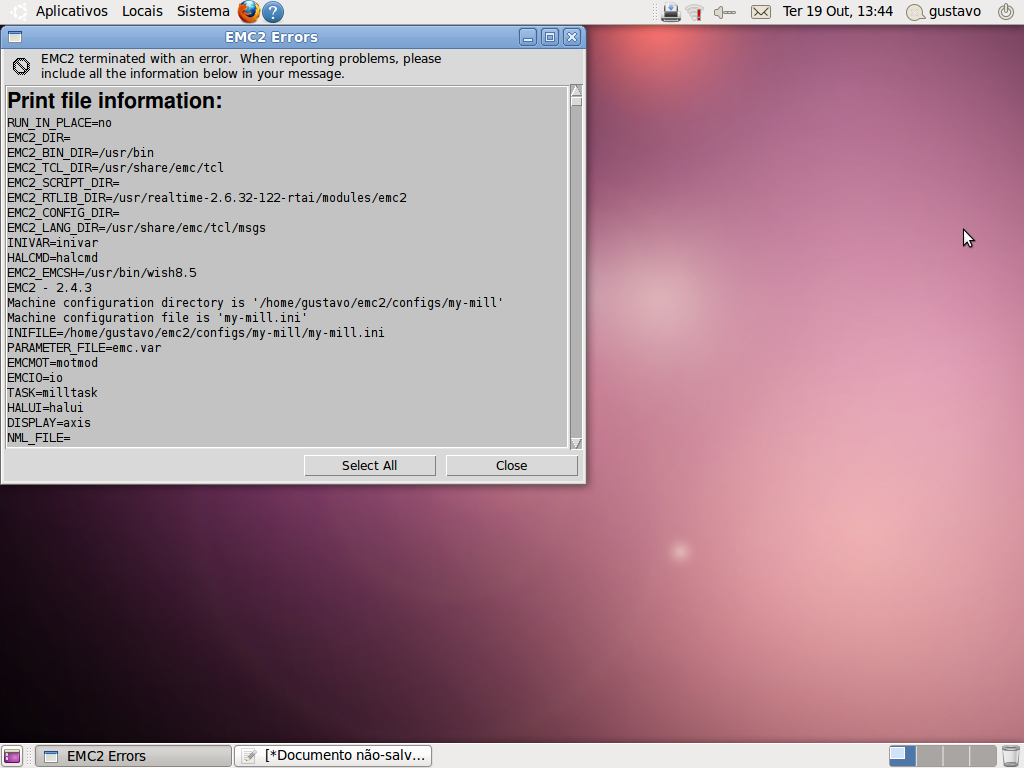Open the mail indicator icon

[761, 12]
